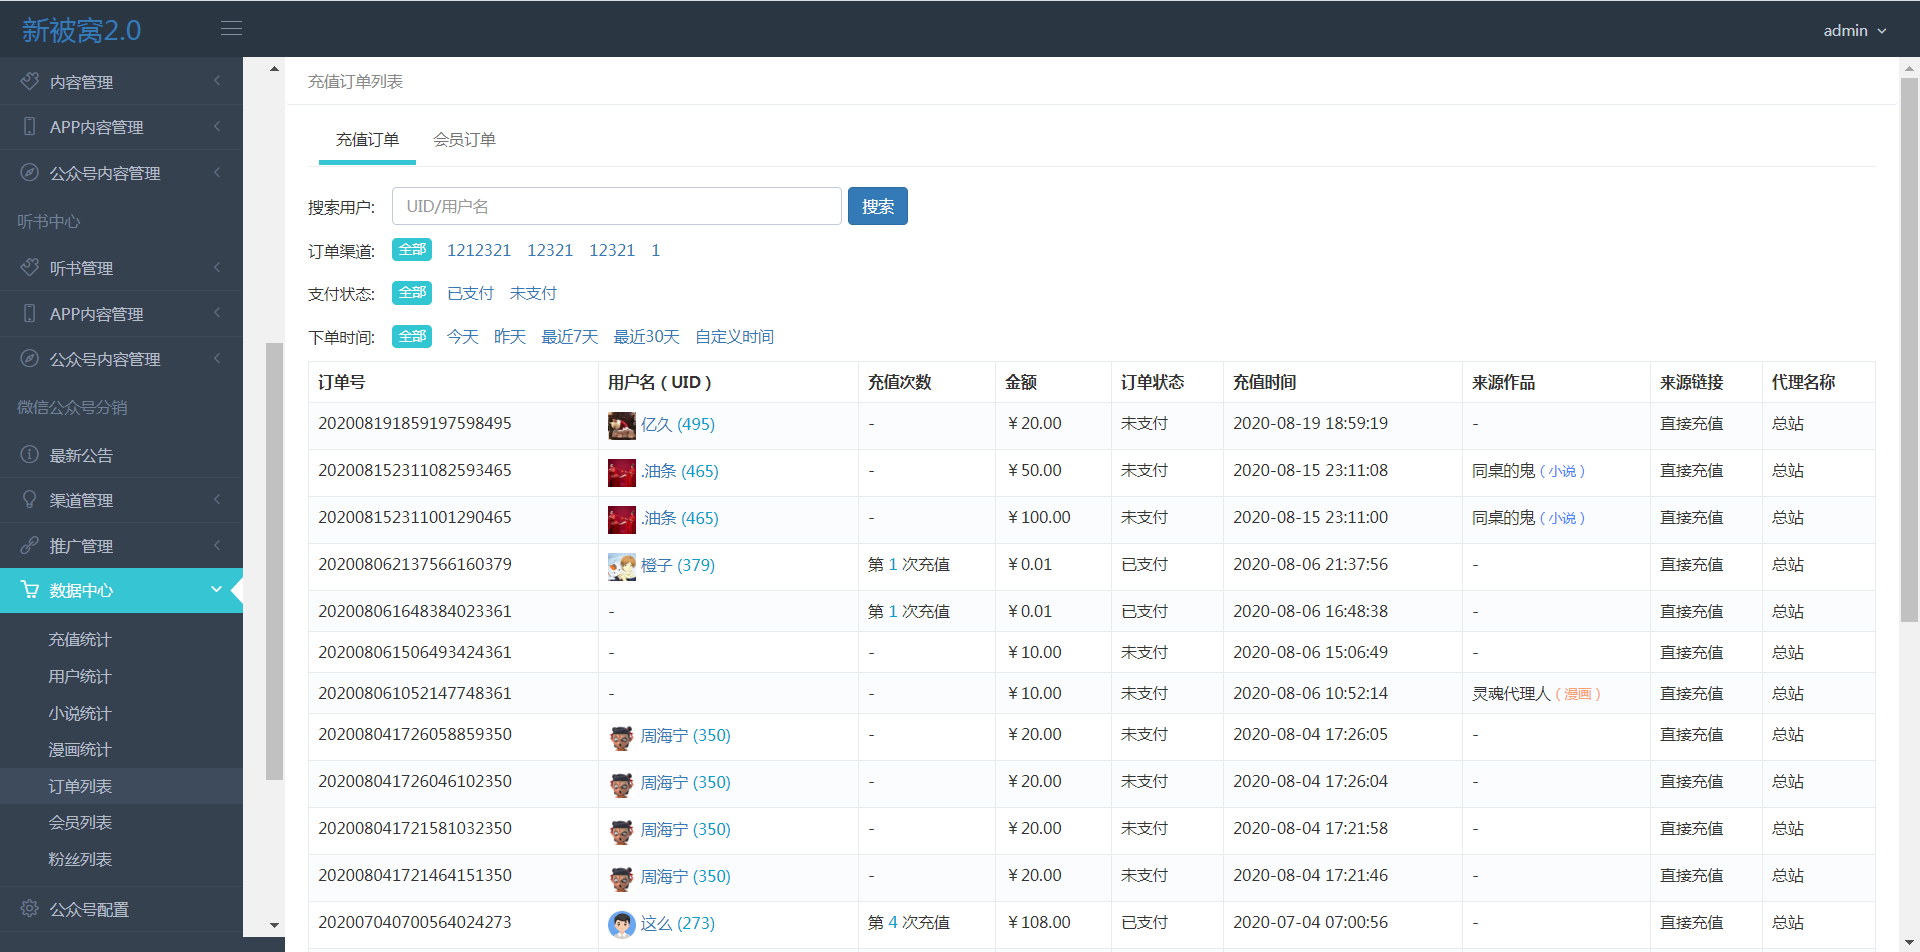This screenshot has height=952, width=1920.
Task: Click the 搜索 button
Action: (877, 206)
